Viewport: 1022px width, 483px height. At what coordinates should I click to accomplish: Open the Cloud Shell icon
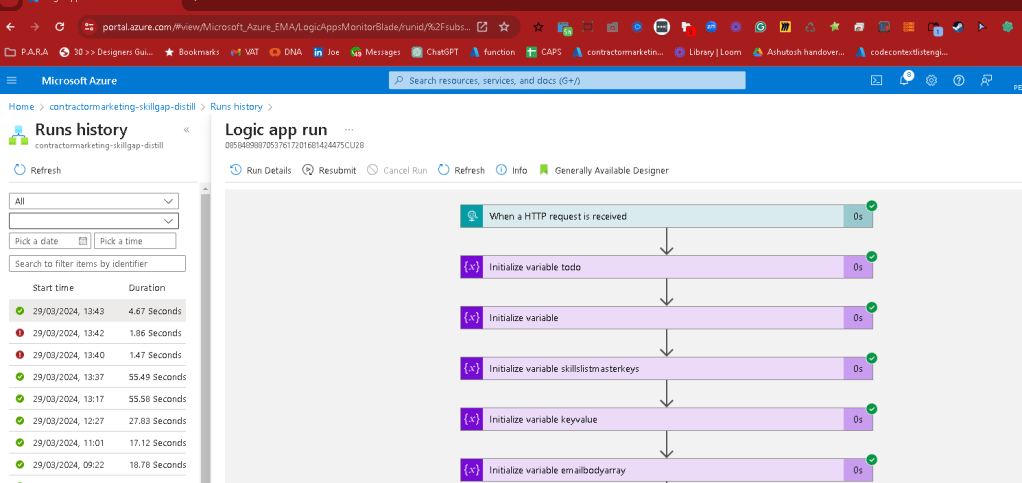tap(877, 80)
